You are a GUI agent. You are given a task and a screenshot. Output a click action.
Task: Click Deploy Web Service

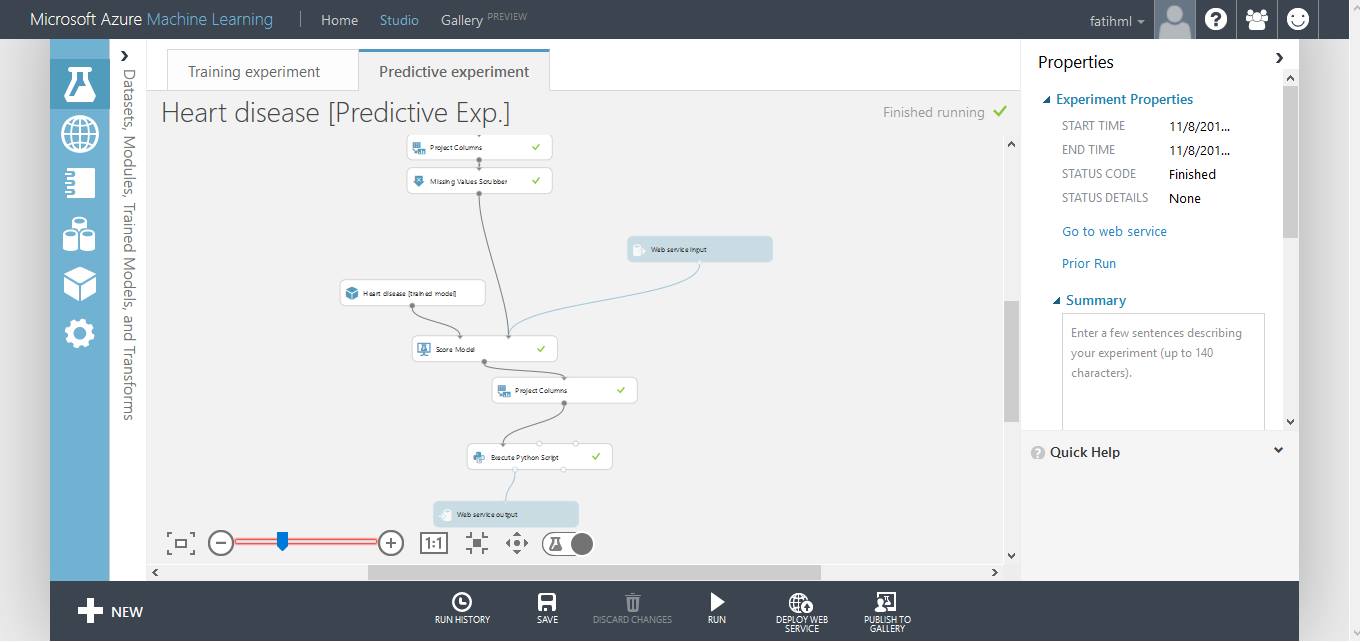click(x=801, y=612)
